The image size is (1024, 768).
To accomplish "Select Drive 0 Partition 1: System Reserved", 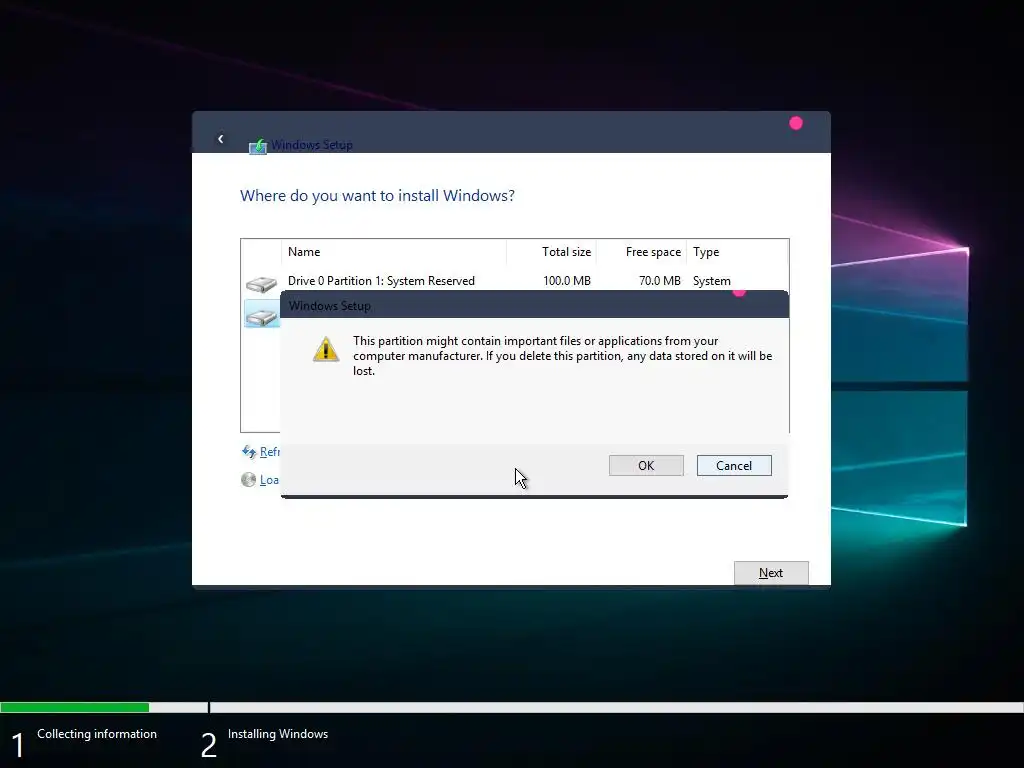I will pyautogui.click(x=381, y=281).
